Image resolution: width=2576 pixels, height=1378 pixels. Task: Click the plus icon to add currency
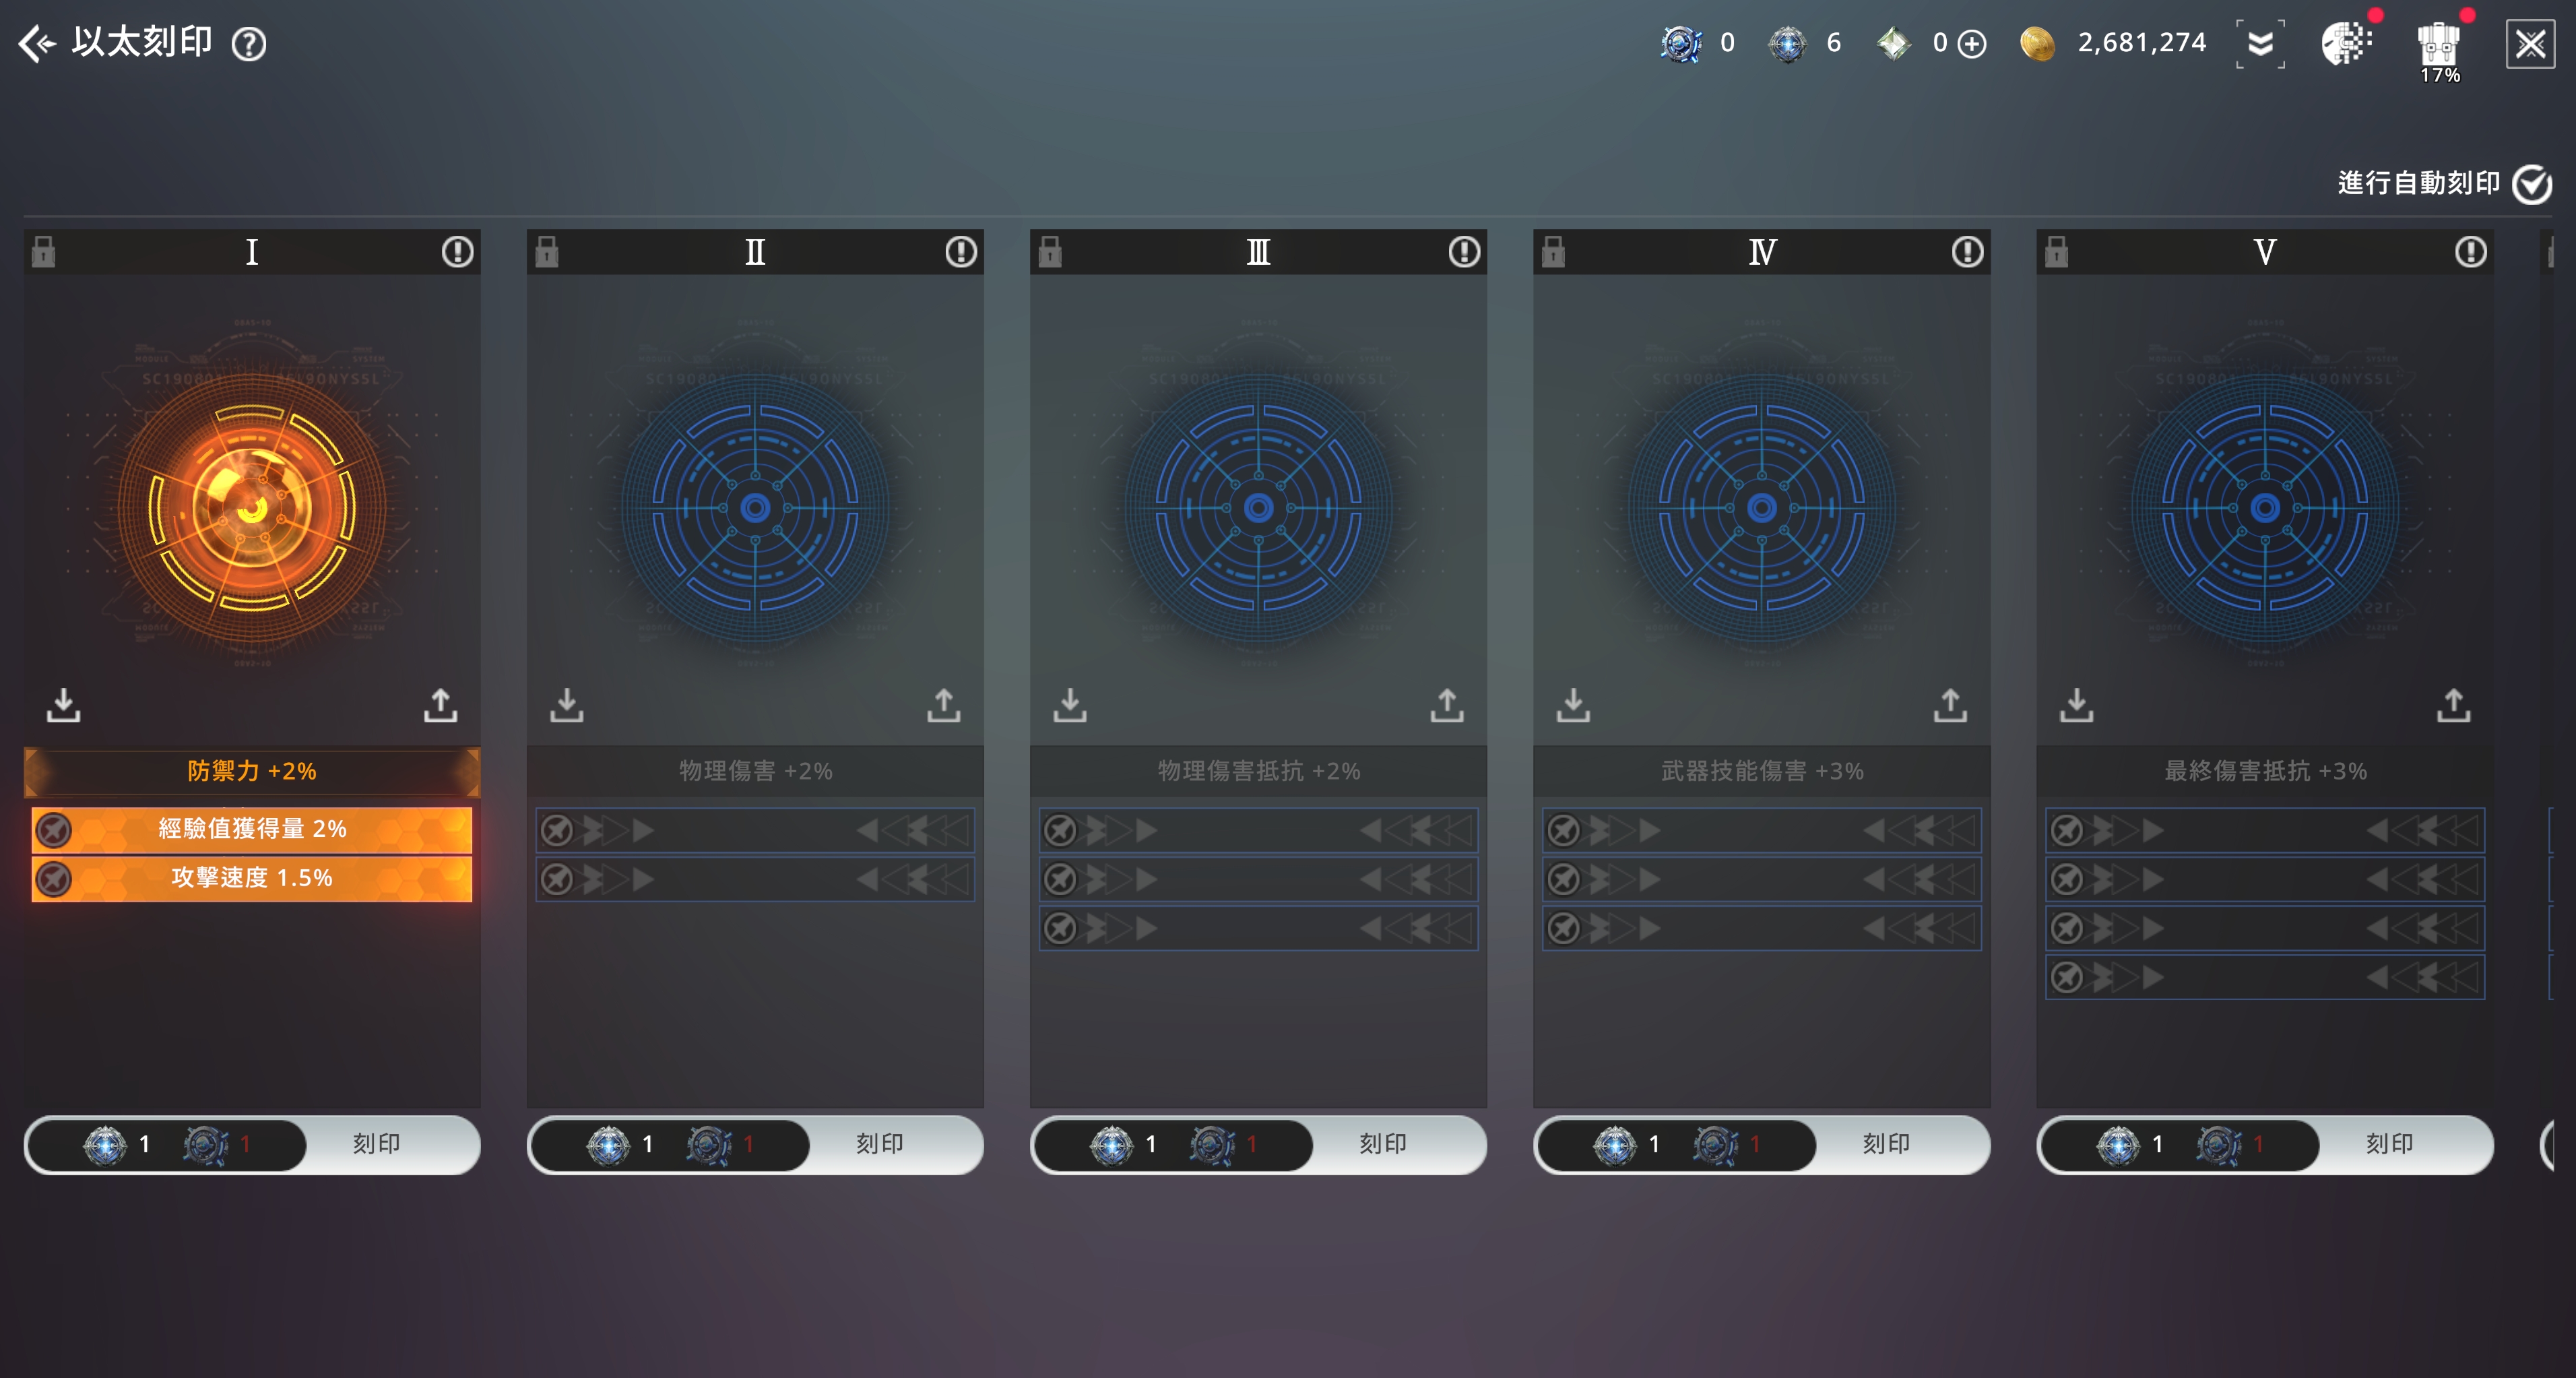(1971, 44)
